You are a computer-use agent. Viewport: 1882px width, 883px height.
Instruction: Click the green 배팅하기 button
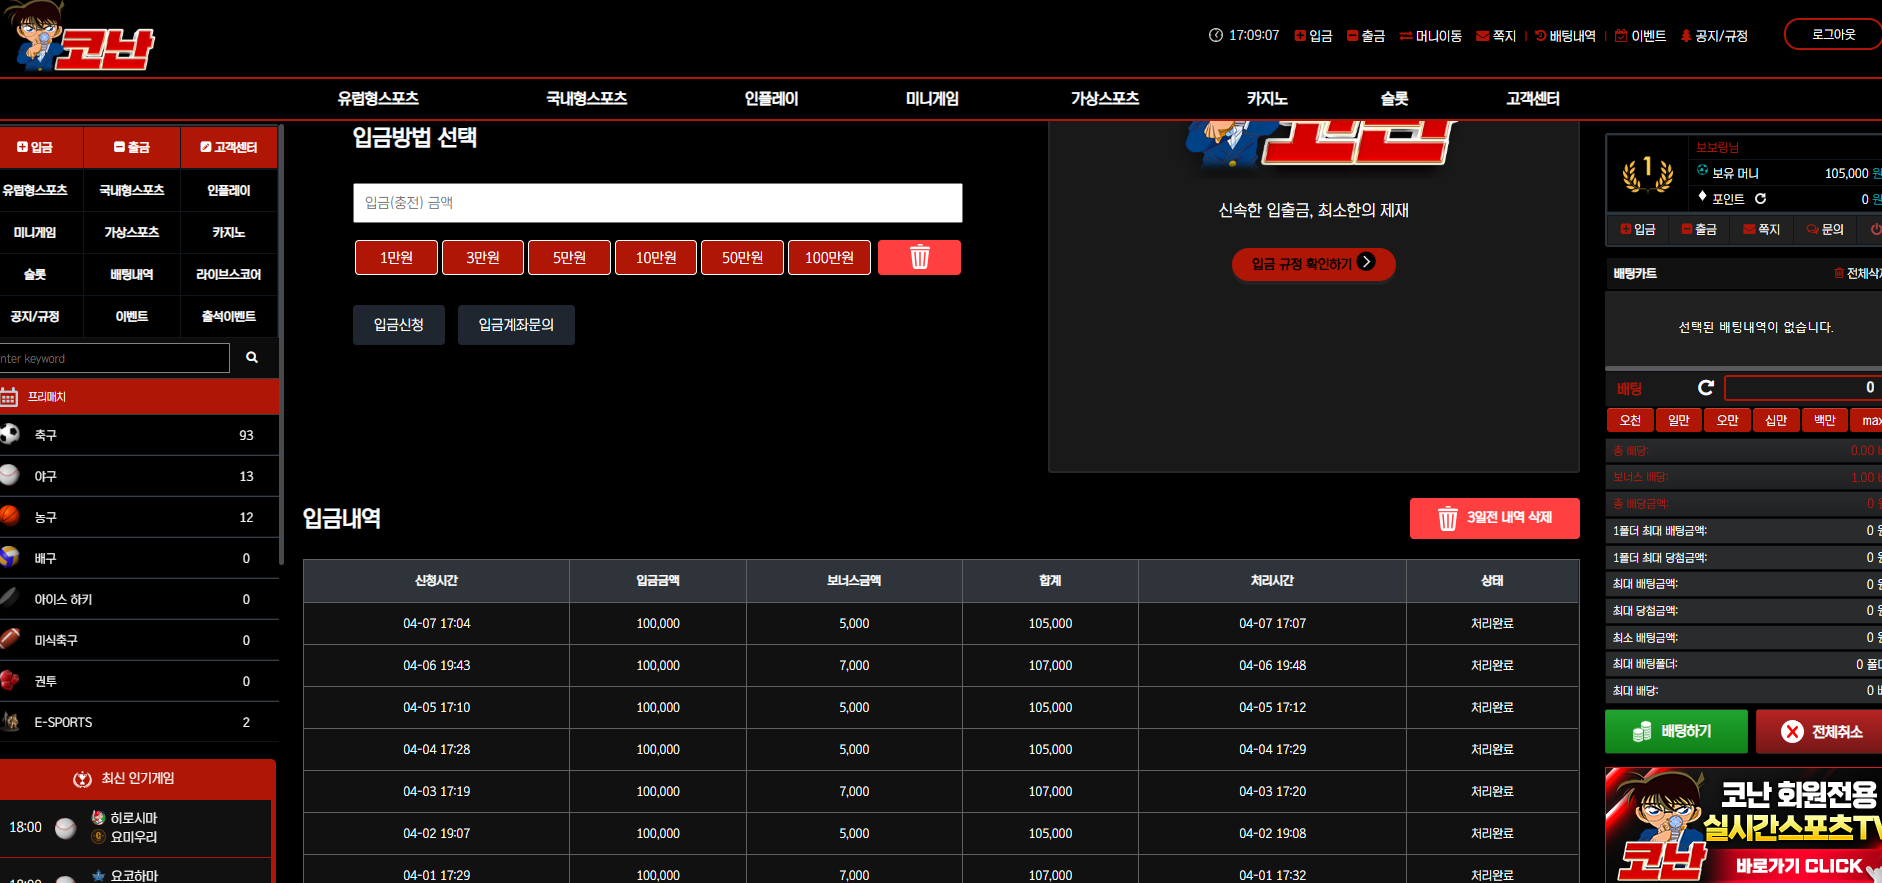(1676, 732)
